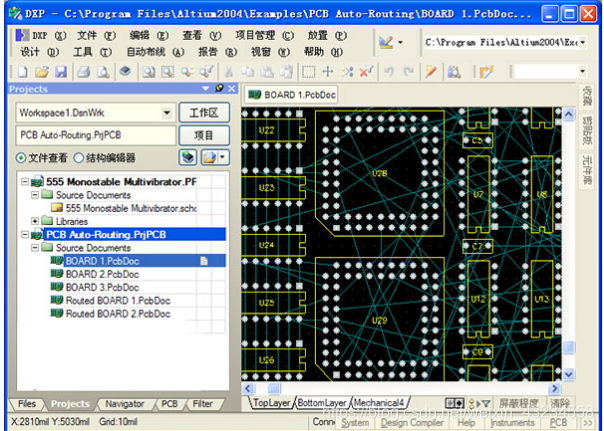Open the 自动布线 menu
This screenshot has width=604, height=431.
point(155,52)
